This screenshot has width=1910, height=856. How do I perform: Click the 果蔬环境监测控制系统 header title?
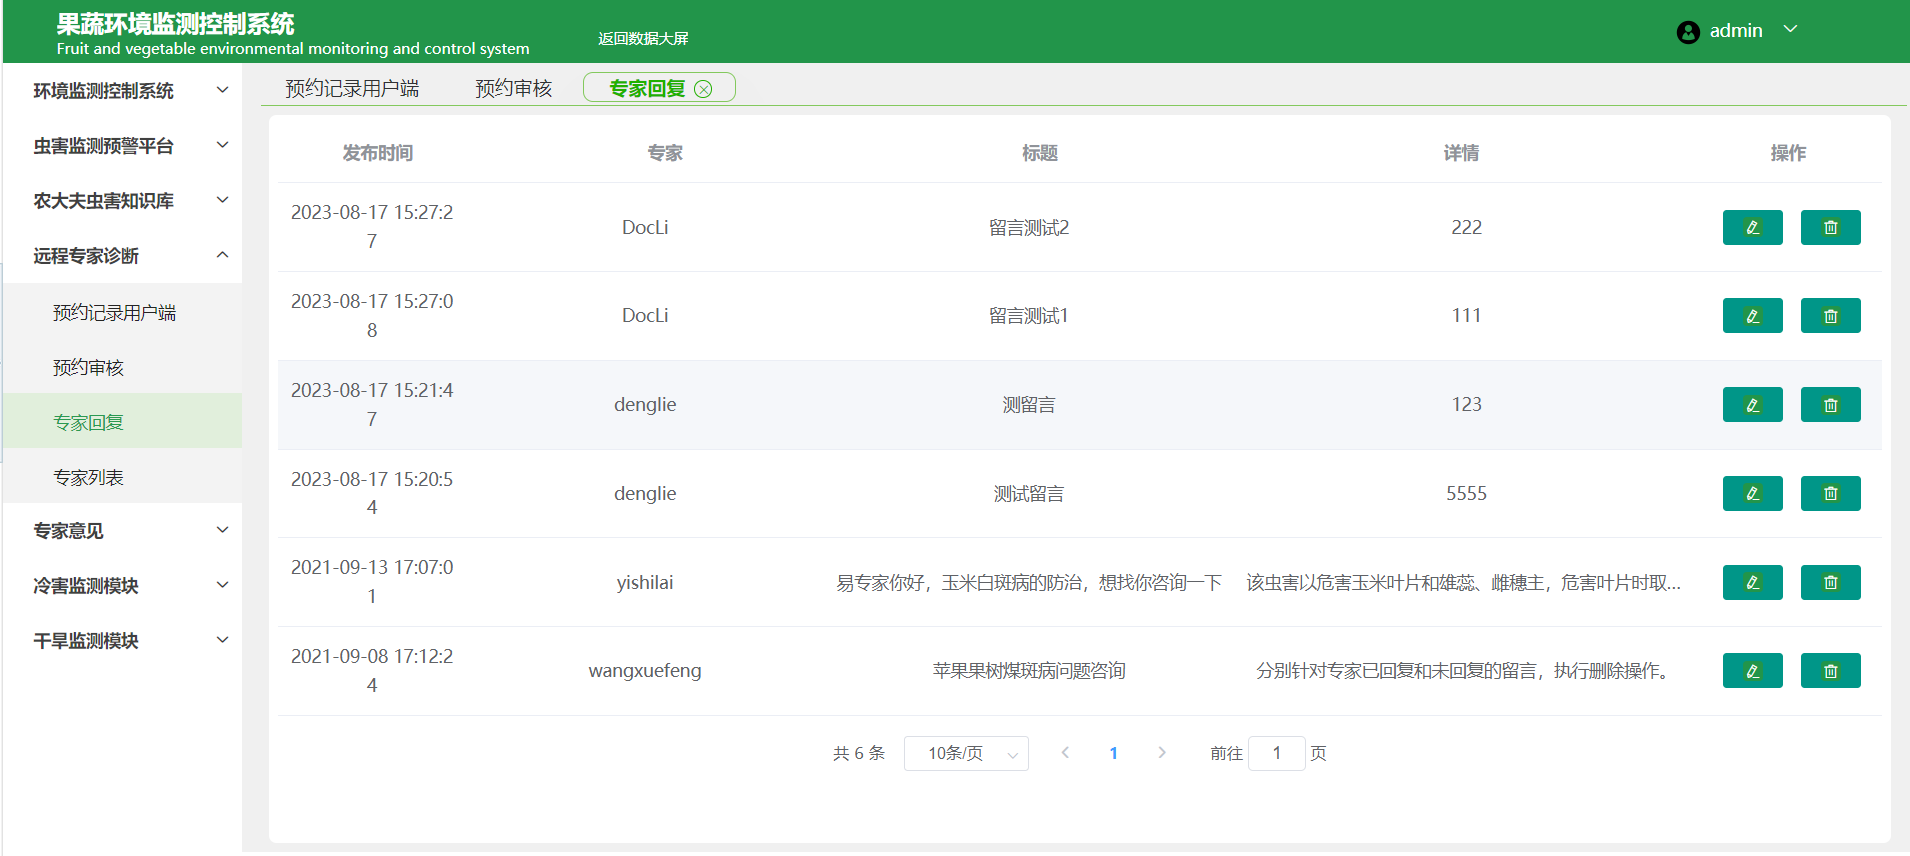pyautogui.click(x=175, y=24)
